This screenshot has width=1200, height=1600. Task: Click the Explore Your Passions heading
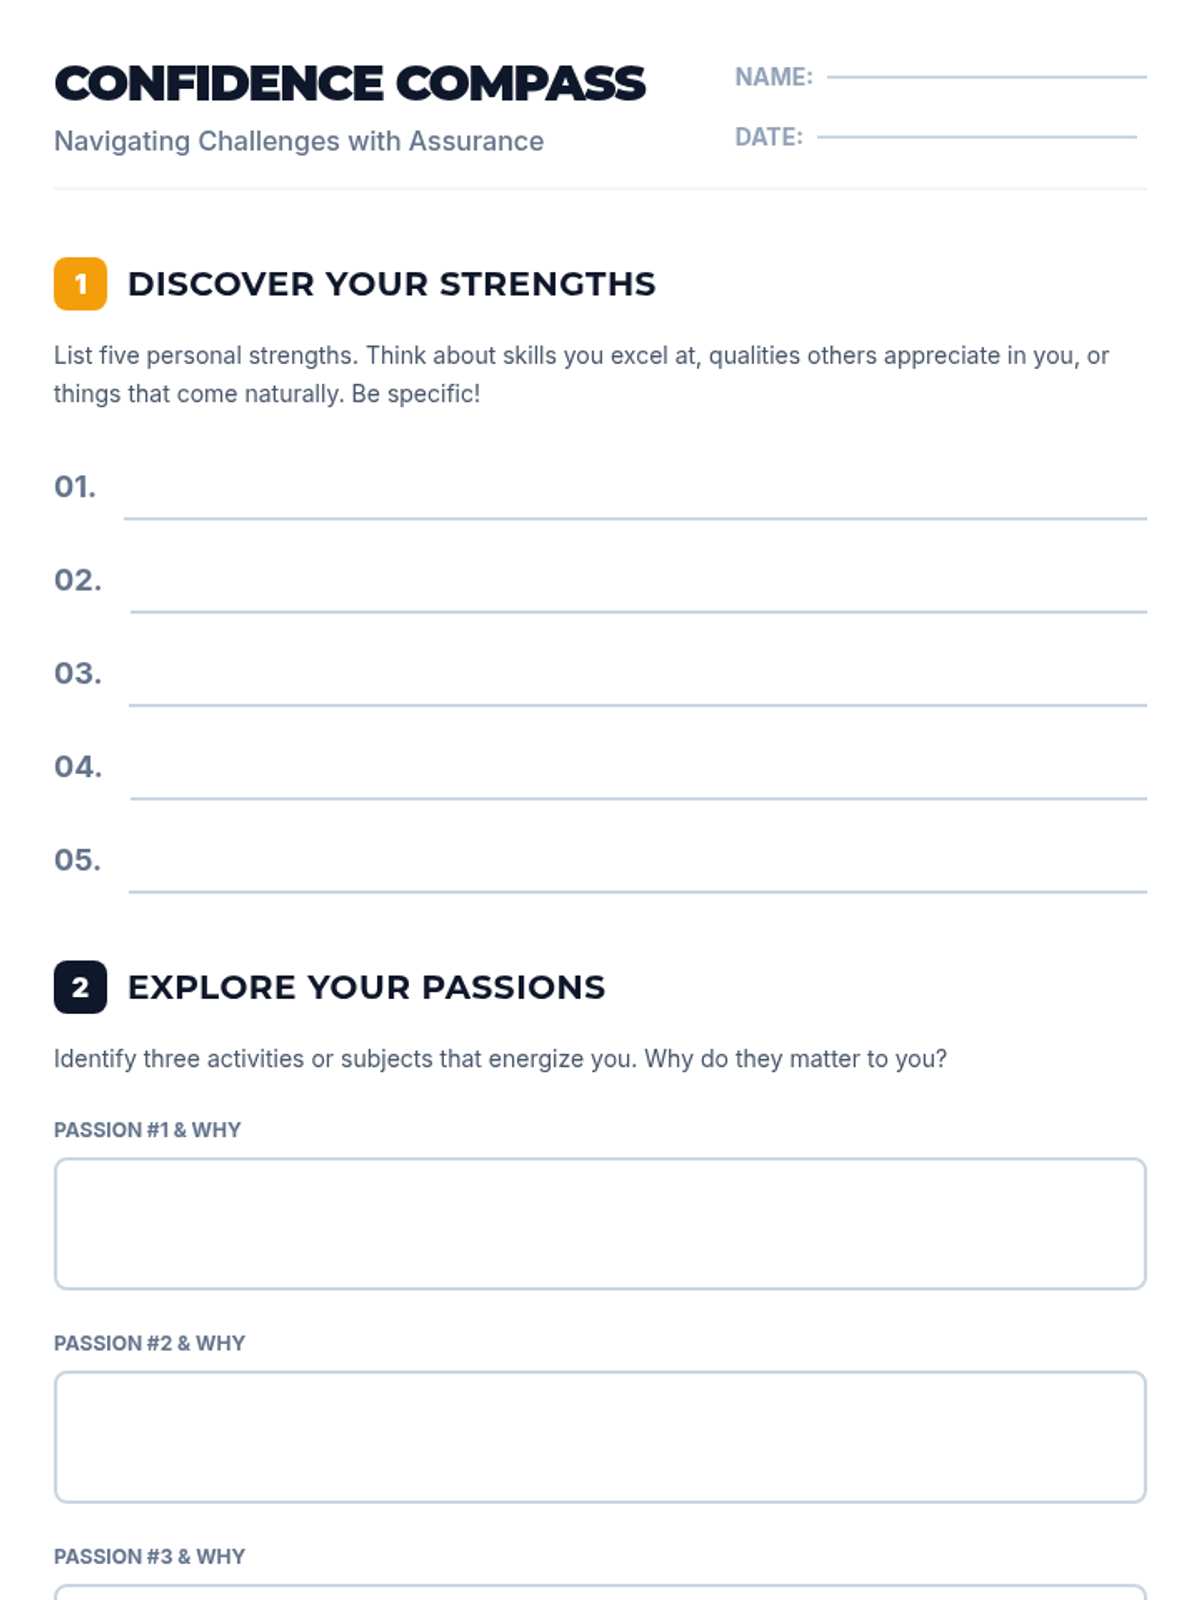point(366,987)
